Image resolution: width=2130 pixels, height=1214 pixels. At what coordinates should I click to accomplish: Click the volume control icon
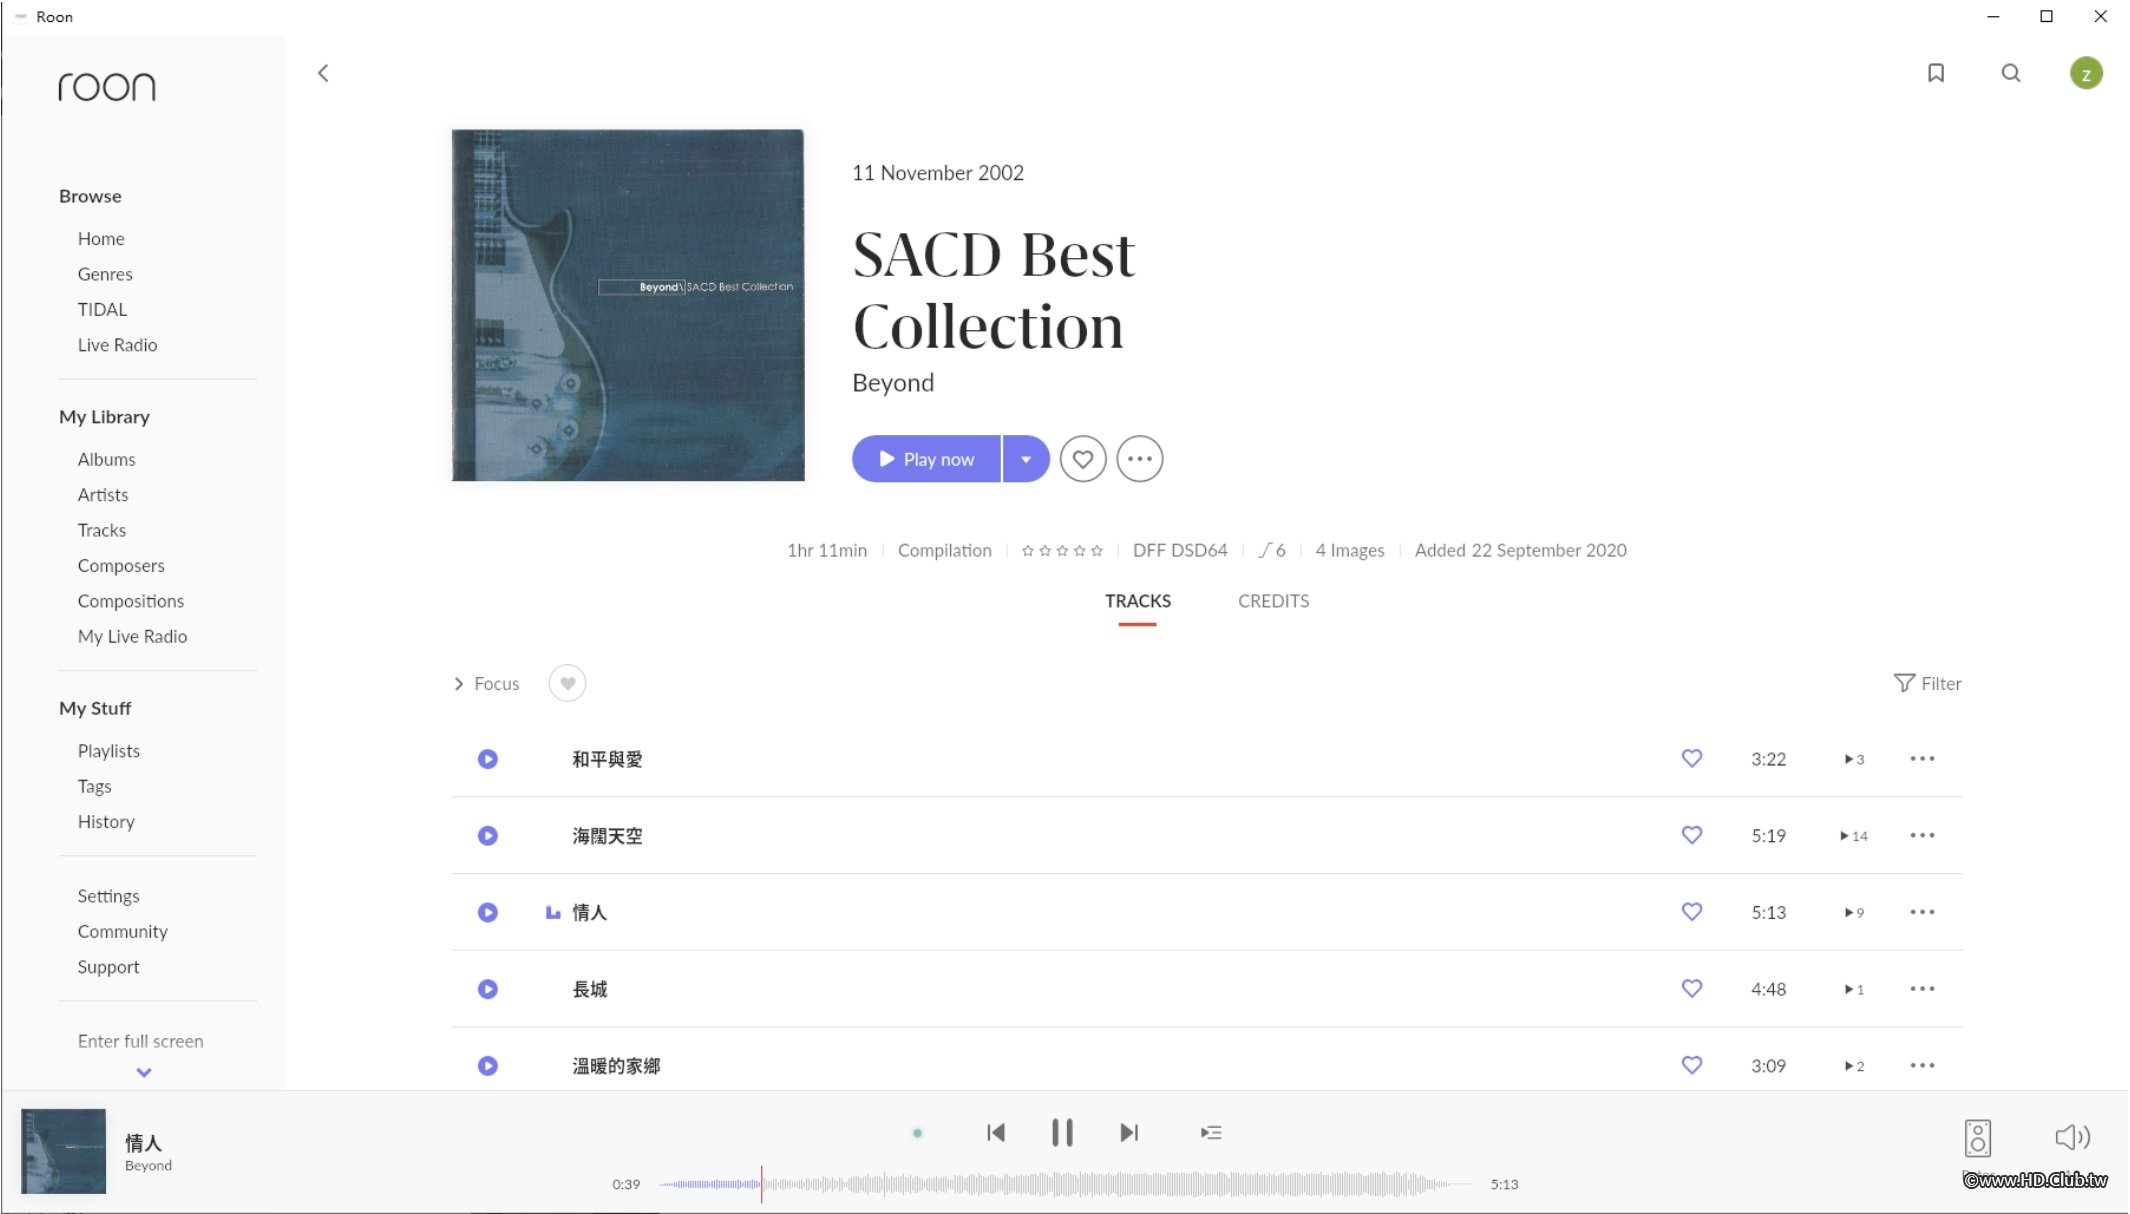(x=2072, y=1137)
